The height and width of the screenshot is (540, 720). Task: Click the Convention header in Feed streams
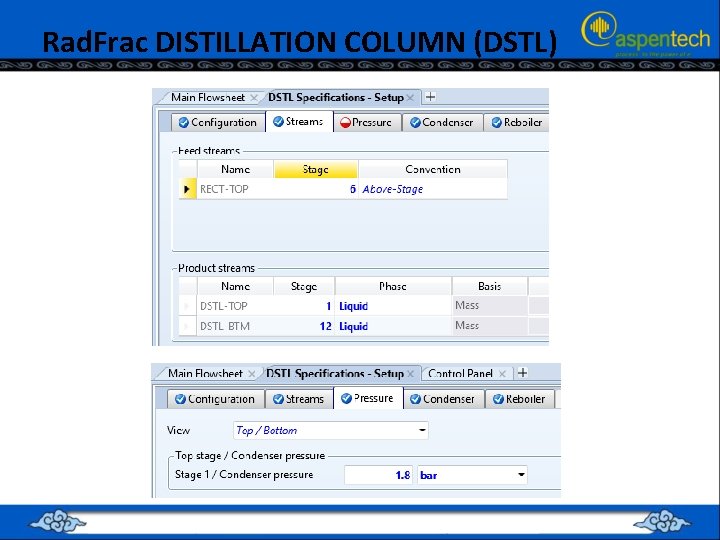pyautogui.click(x=433, y=169)
